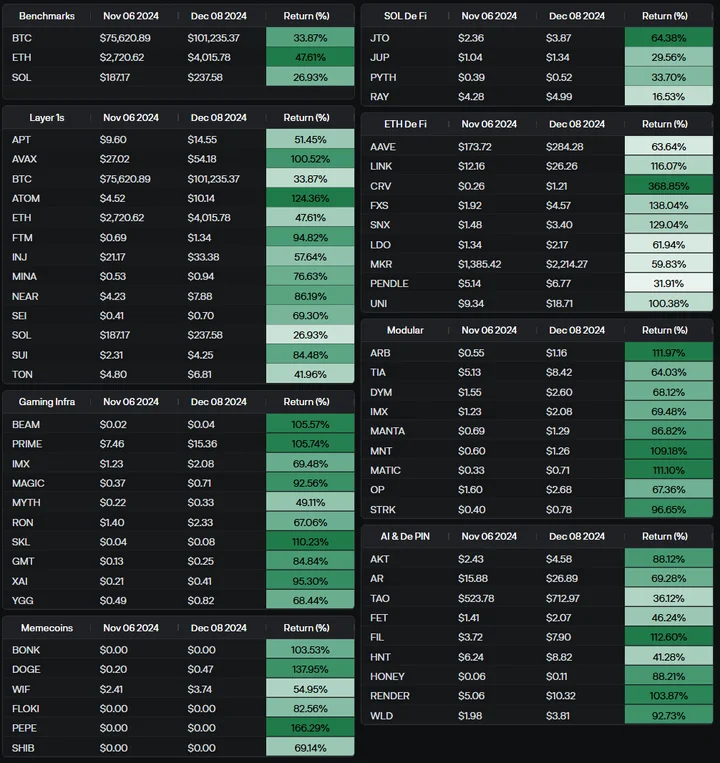The image size is (720, 763).
Task: Select LINK return value 116.07%
Action: point(668,166)
